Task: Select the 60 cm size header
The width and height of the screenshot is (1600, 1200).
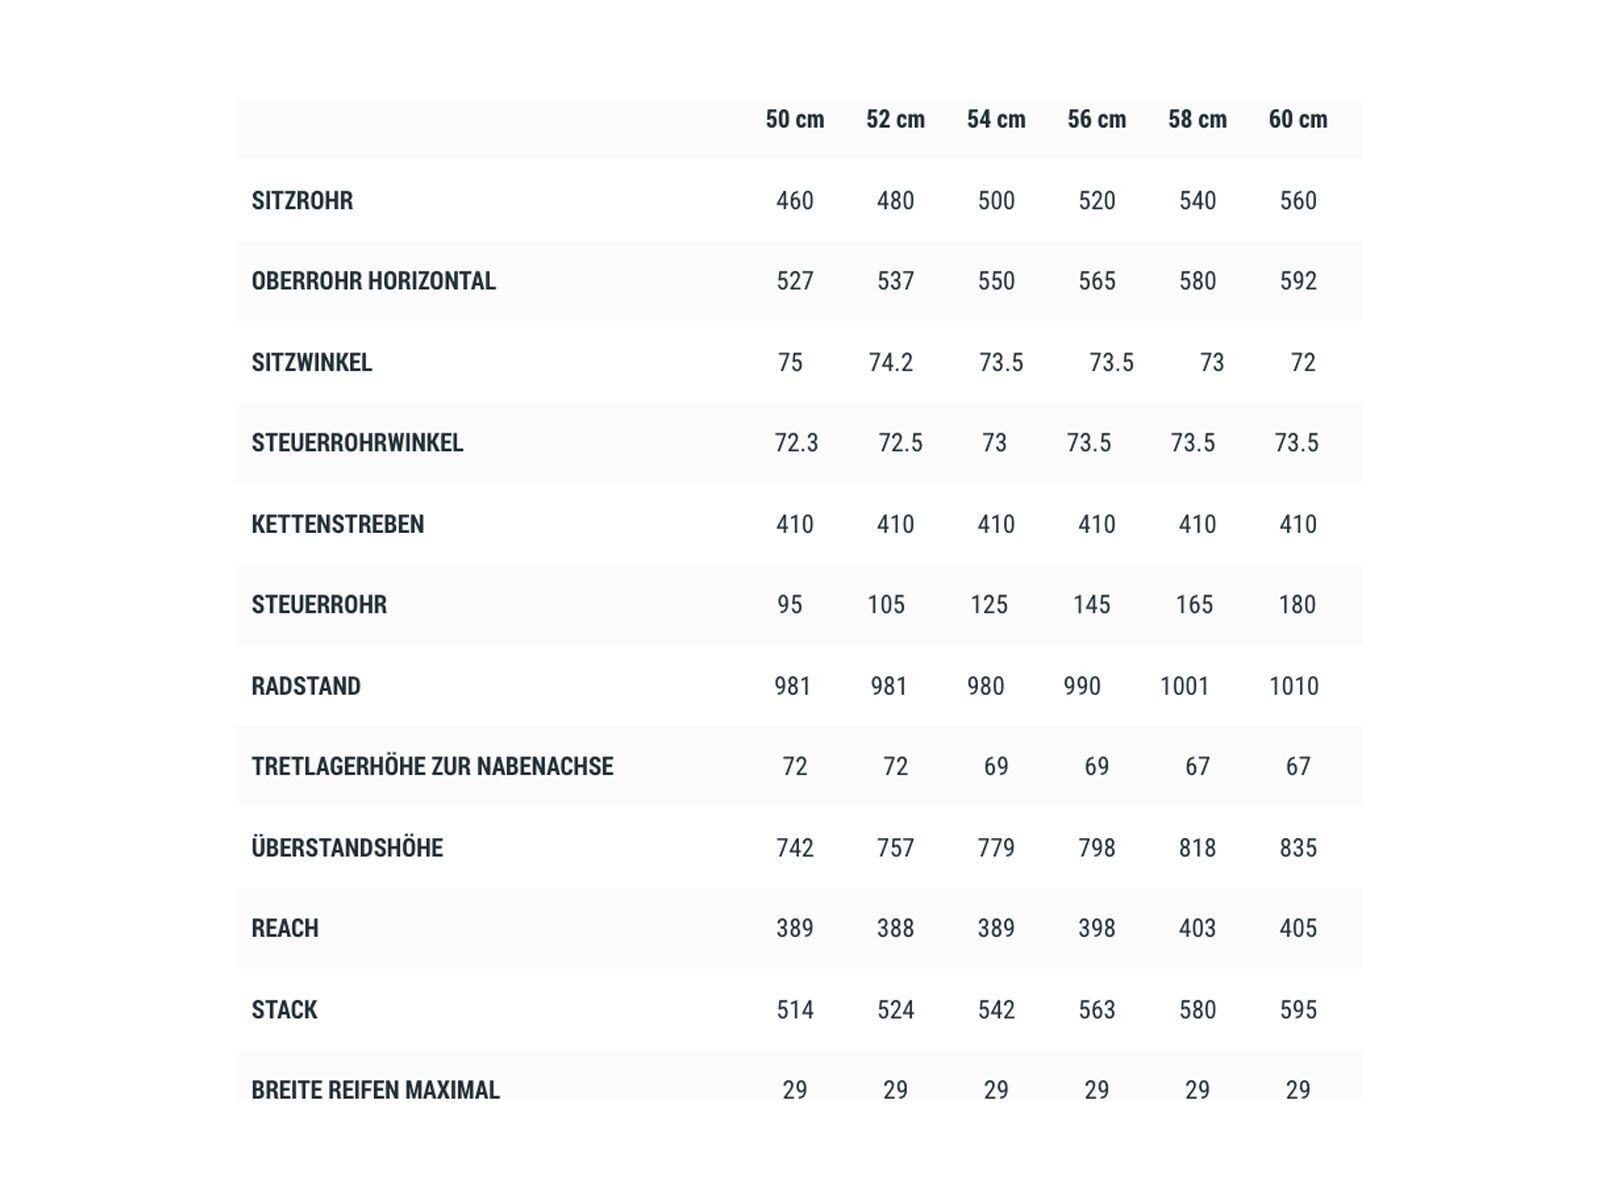Action: pyautogui.click(x=1298, y=120)
